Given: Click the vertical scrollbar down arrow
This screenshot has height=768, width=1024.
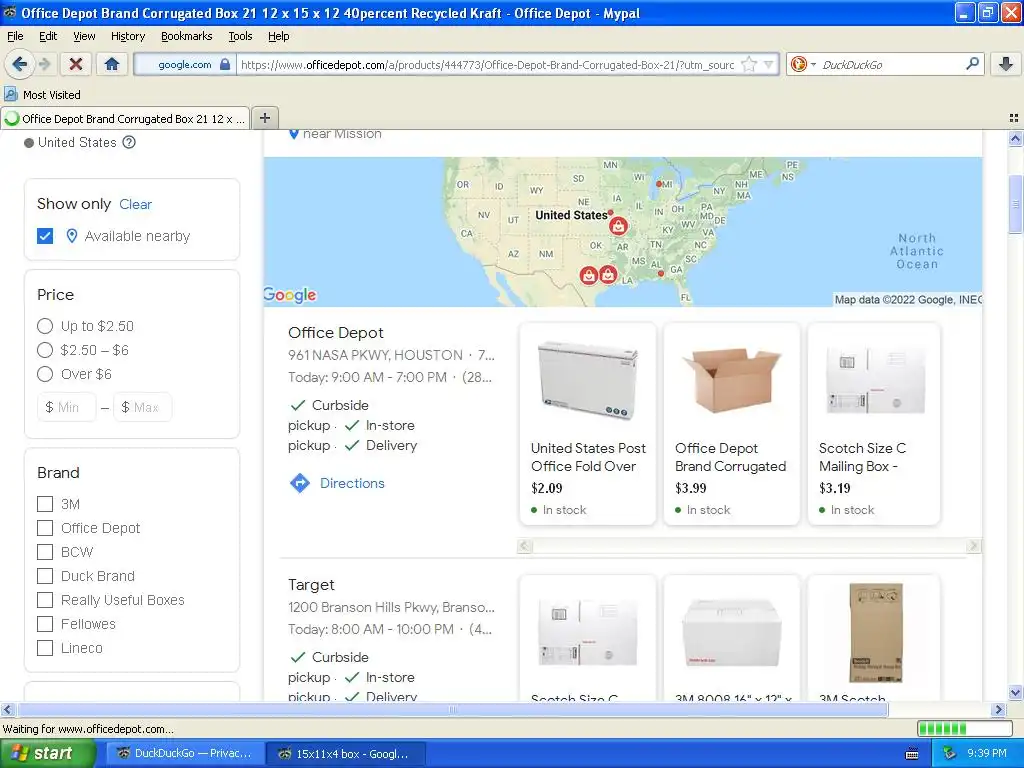Looking at the screenshot, I should (1015, 692).
